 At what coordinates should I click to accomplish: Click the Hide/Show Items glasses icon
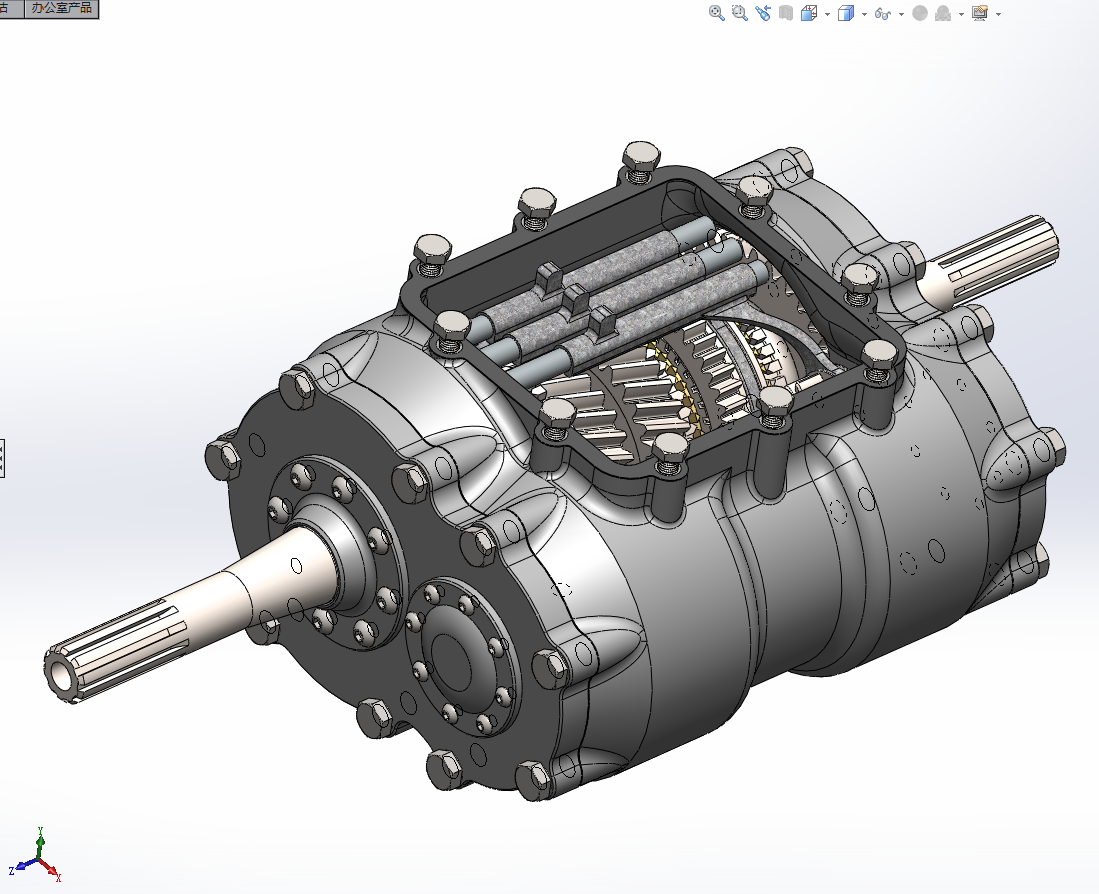point(882,13)
